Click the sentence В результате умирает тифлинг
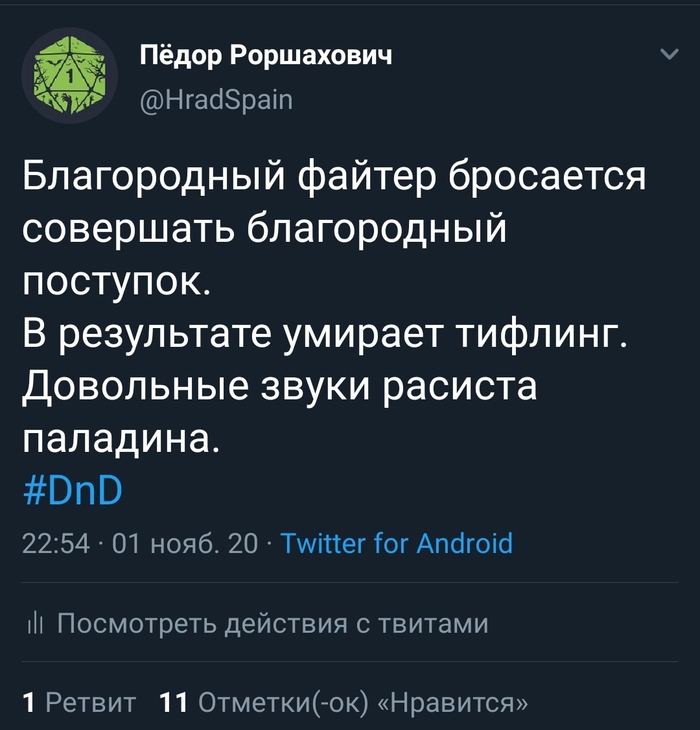The width and height of the screenshot is (700, 730). coord(325,335)
